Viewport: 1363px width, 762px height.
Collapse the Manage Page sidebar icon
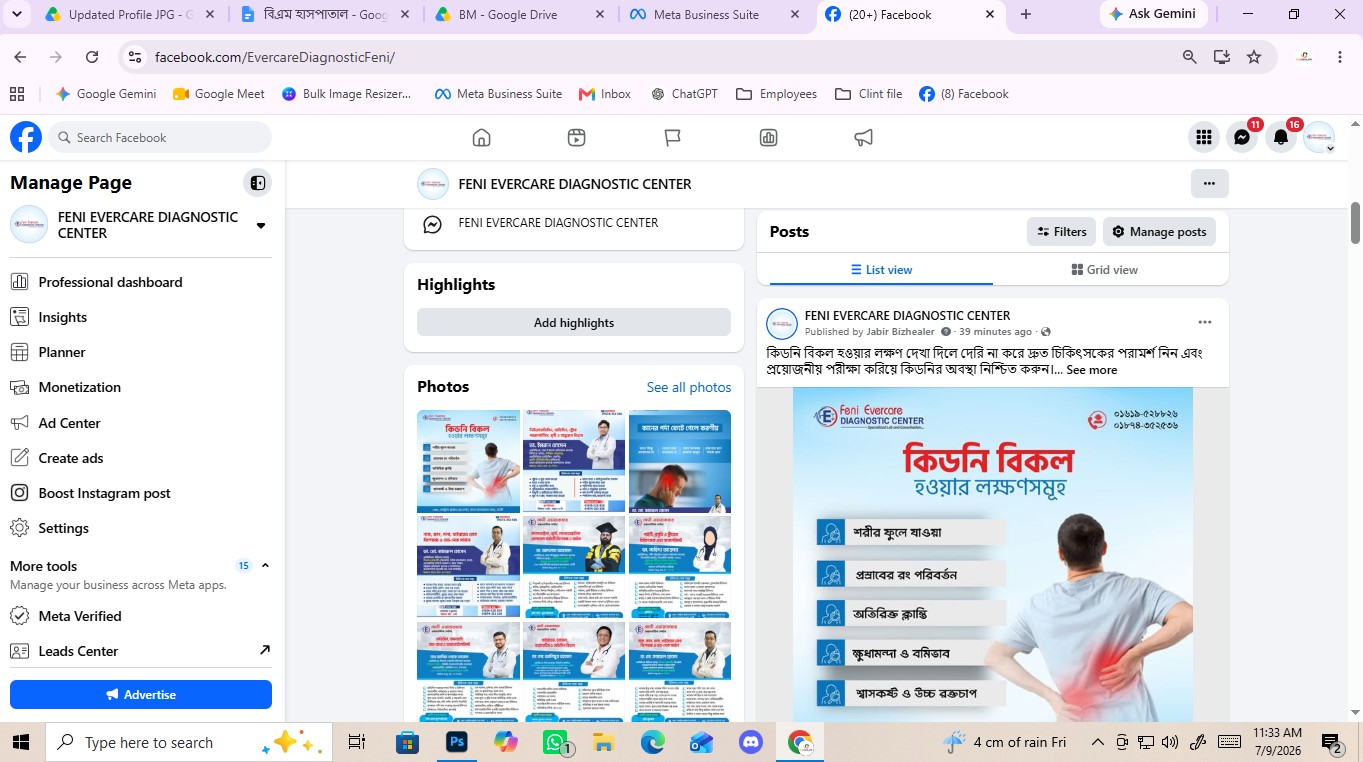pyautogui.click(x=258, y=183)
